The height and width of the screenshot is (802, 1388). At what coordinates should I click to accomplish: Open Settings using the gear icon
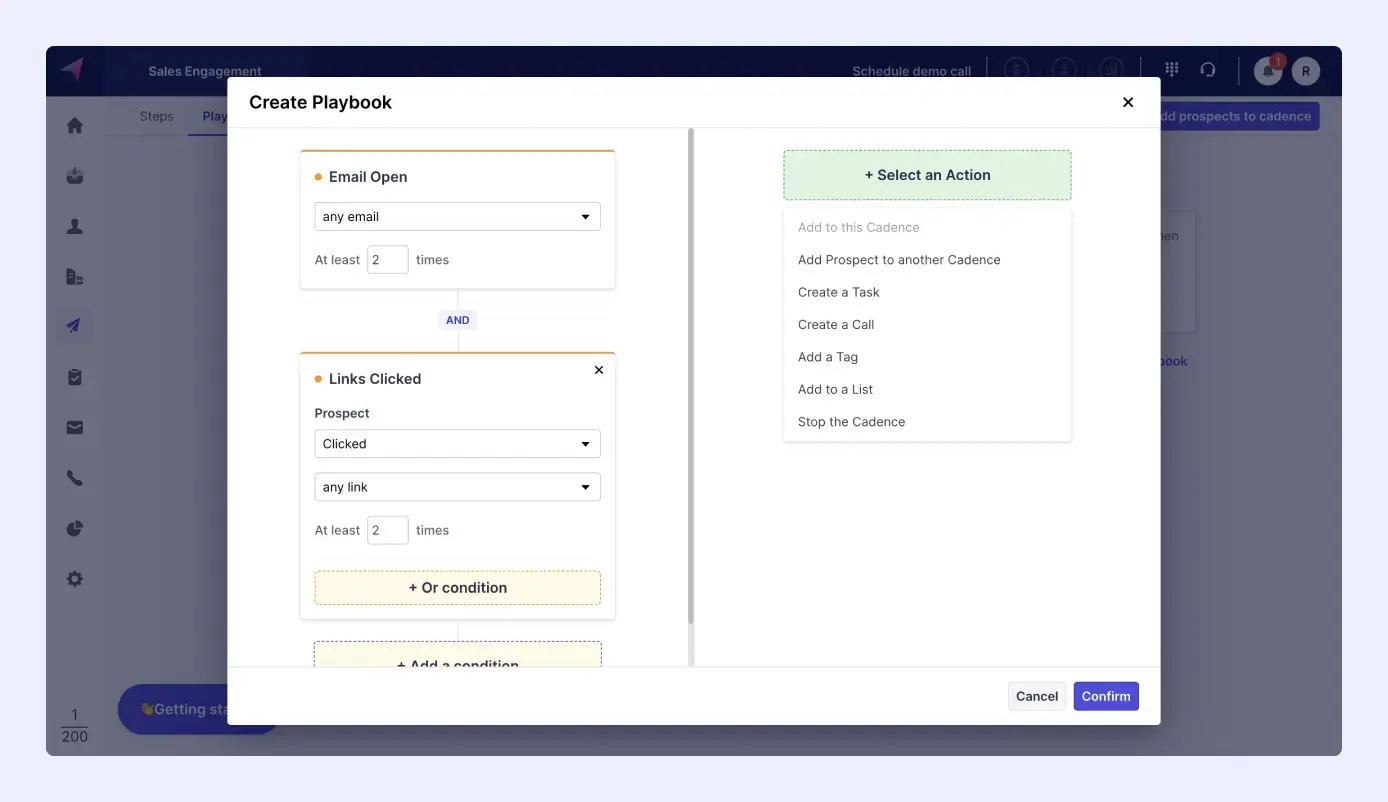pyautogui.click(x=74, y=578)
